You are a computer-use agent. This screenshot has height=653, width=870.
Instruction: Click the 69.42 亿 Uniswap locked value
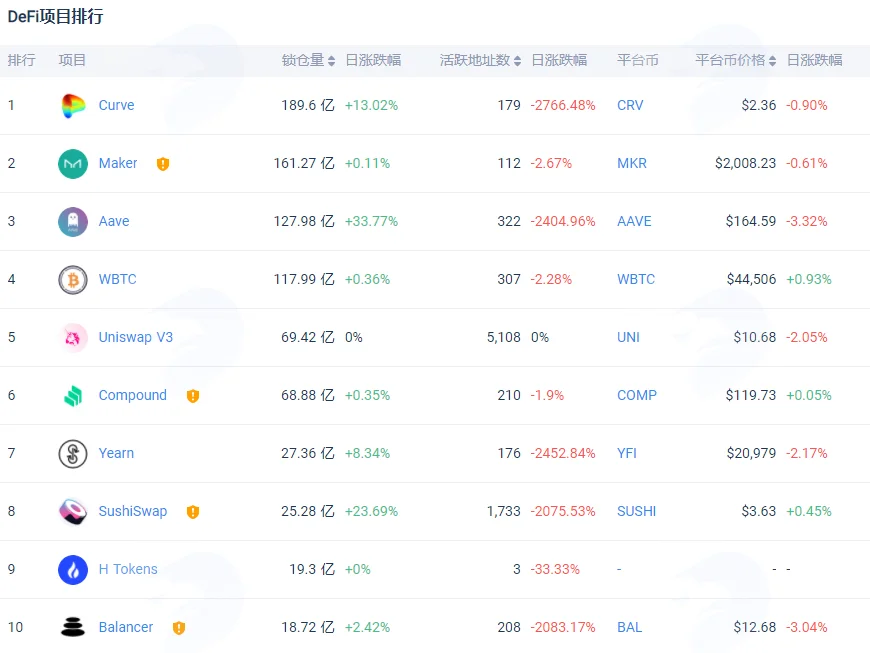click(308, 337)
